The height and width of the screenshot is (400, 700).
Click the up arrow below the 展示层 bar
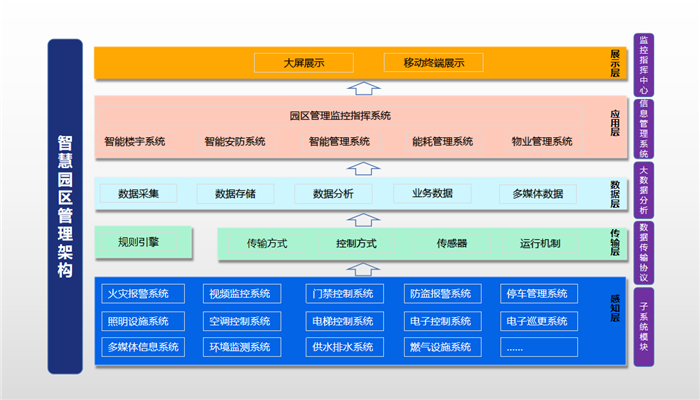(x=366, y=88)
